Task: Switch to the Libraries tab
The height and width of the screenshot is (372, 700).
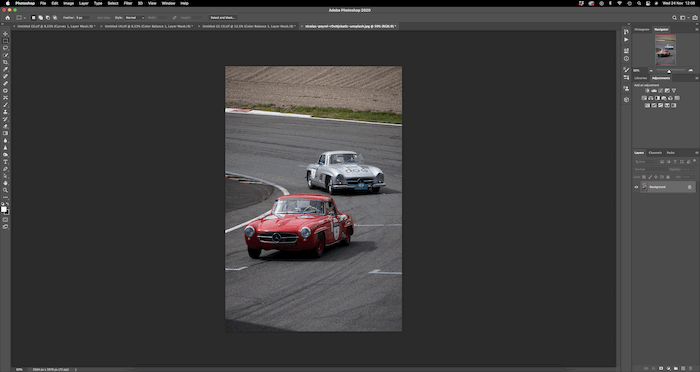Action: 640,78
